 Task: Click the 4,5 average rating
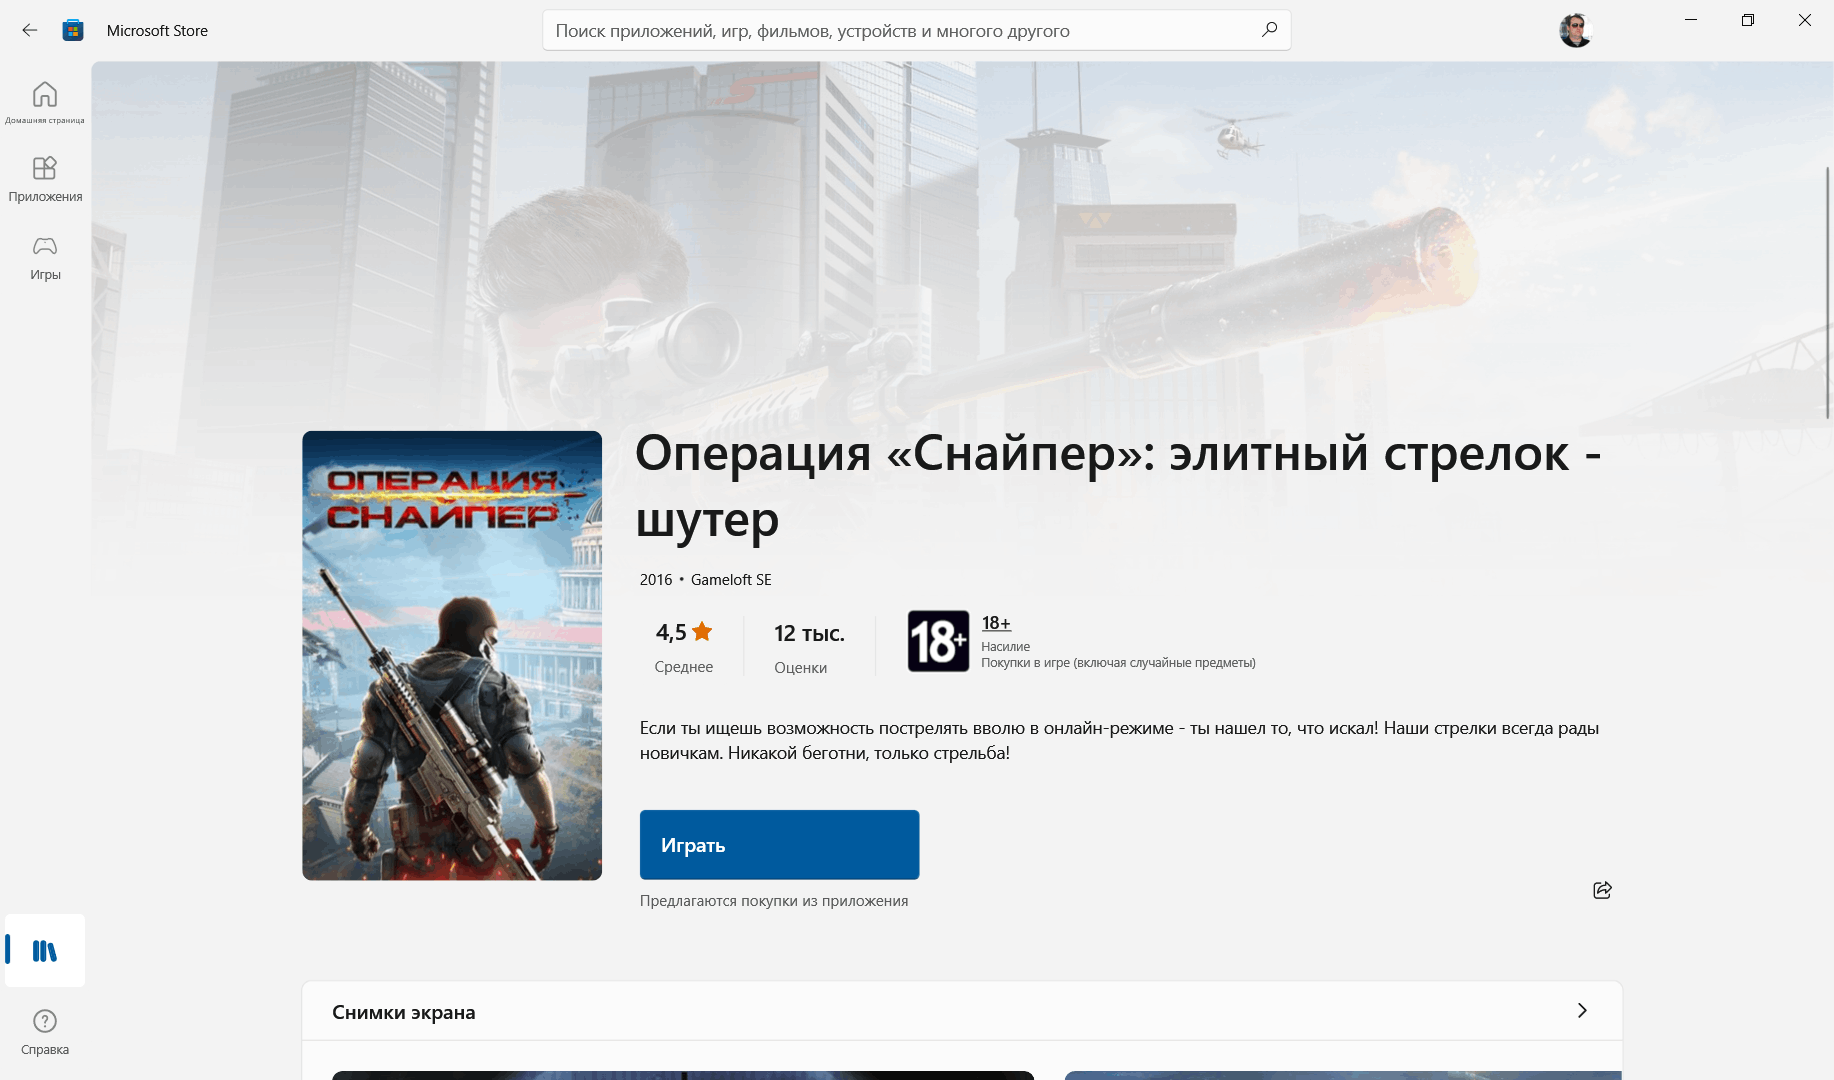pyautogui.click(x=671, y=632)
